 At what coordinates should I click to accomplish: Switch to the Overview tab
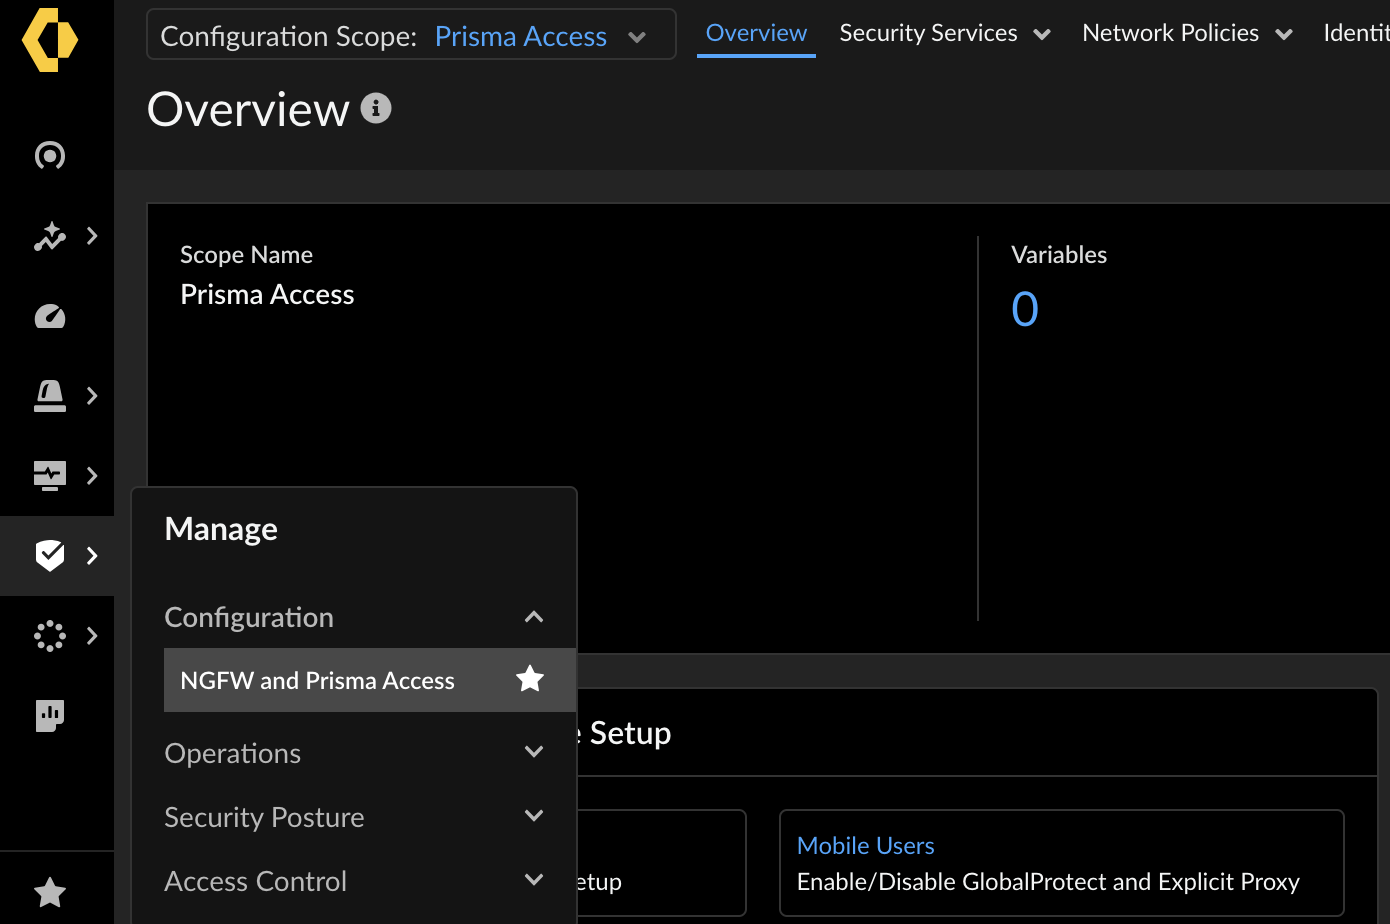click(756, 34)
